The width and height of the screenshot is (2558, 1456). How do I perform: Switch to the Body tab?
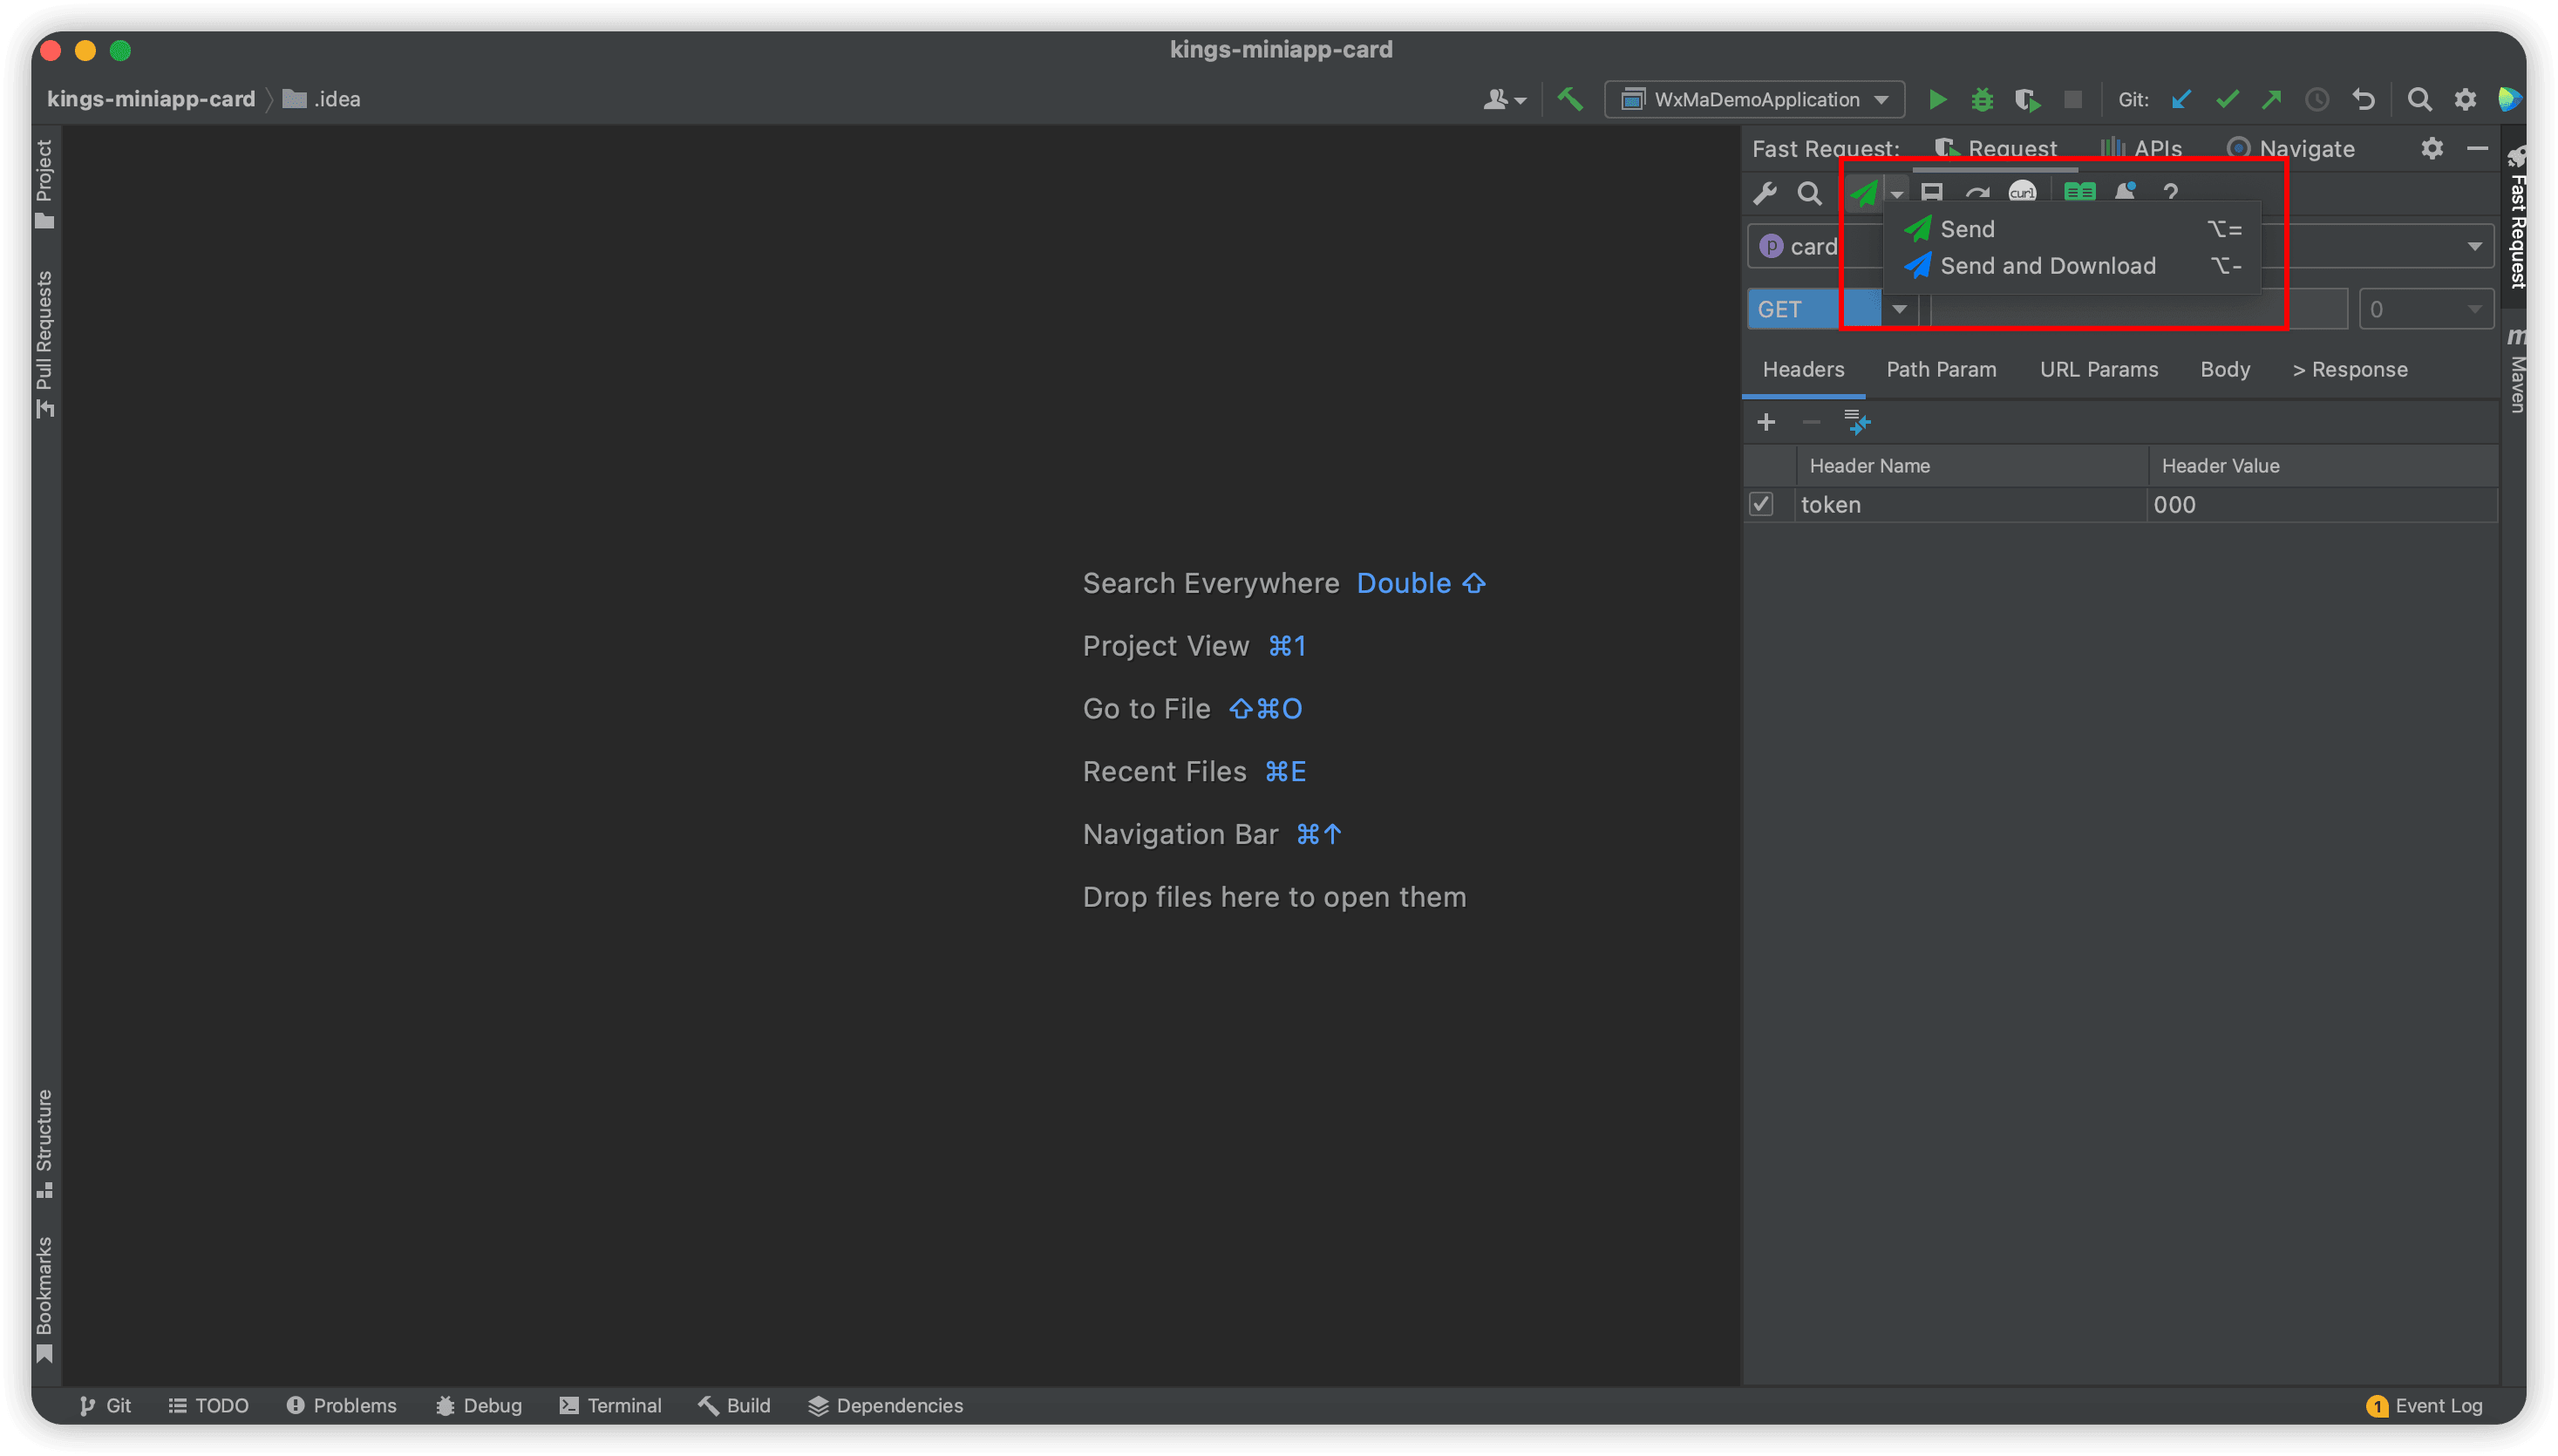pos(2224,370)
